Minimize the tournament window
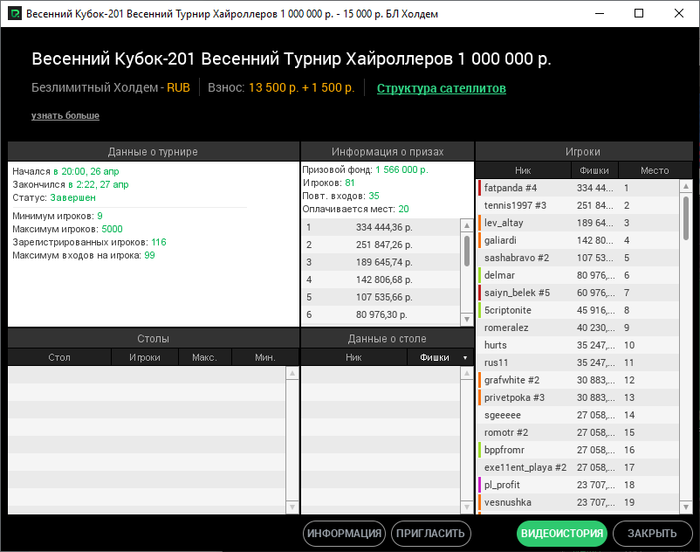Image resolution: width=700 pixels, height=552 pixels. point(600,13)
